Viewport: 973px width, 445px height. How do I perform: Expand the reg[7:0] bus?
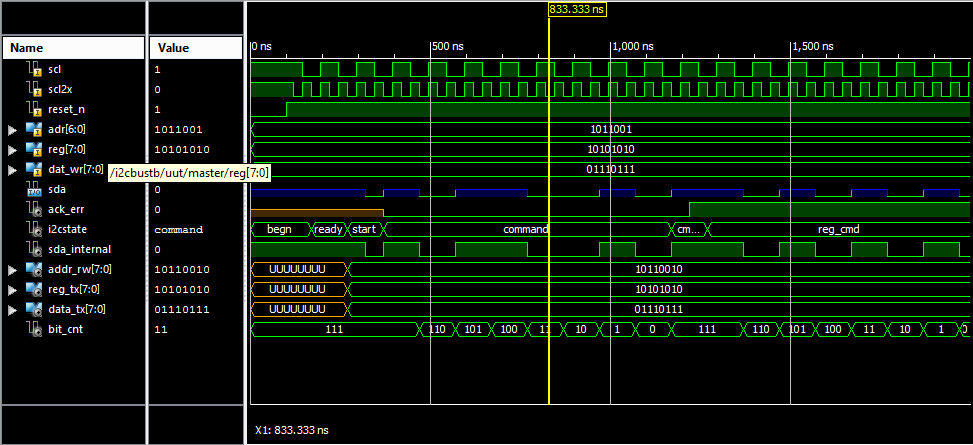(11, 150)
